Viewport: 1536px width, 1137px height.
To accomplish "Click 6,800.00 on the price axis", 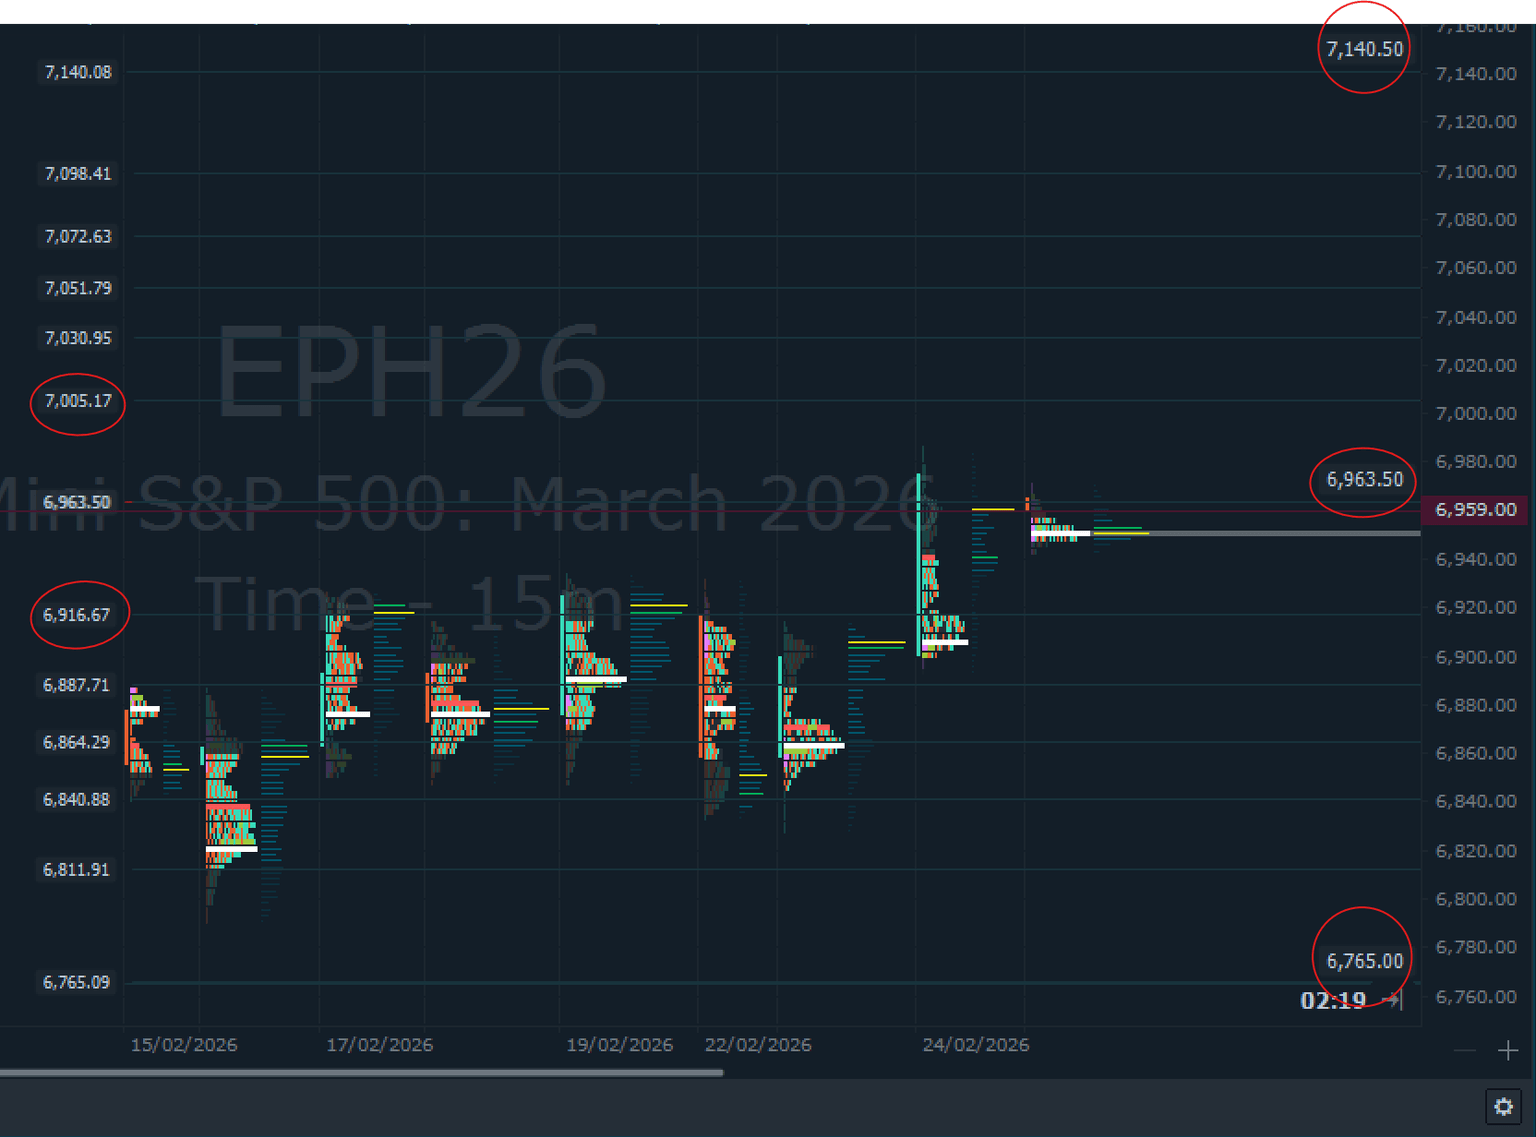I will (1476, 900).
